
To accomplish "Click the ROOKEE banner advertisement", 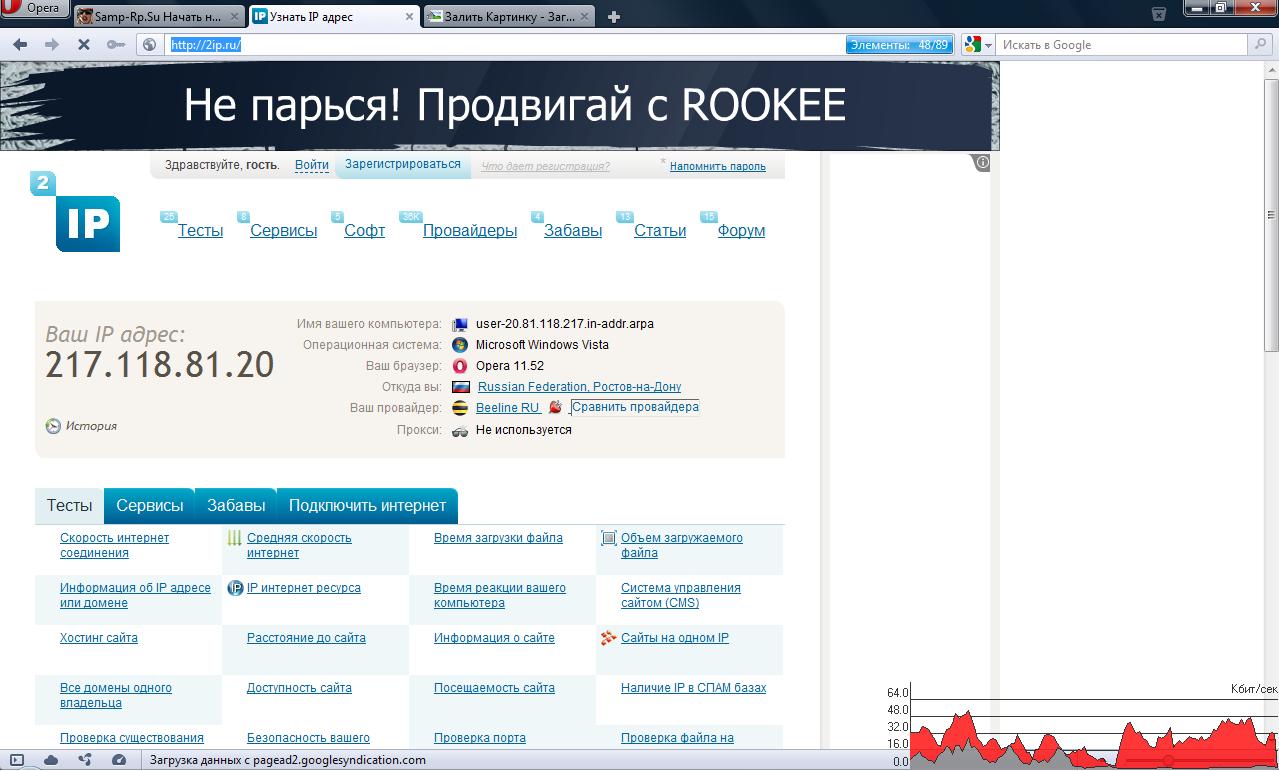I will (x=500, y=105).
